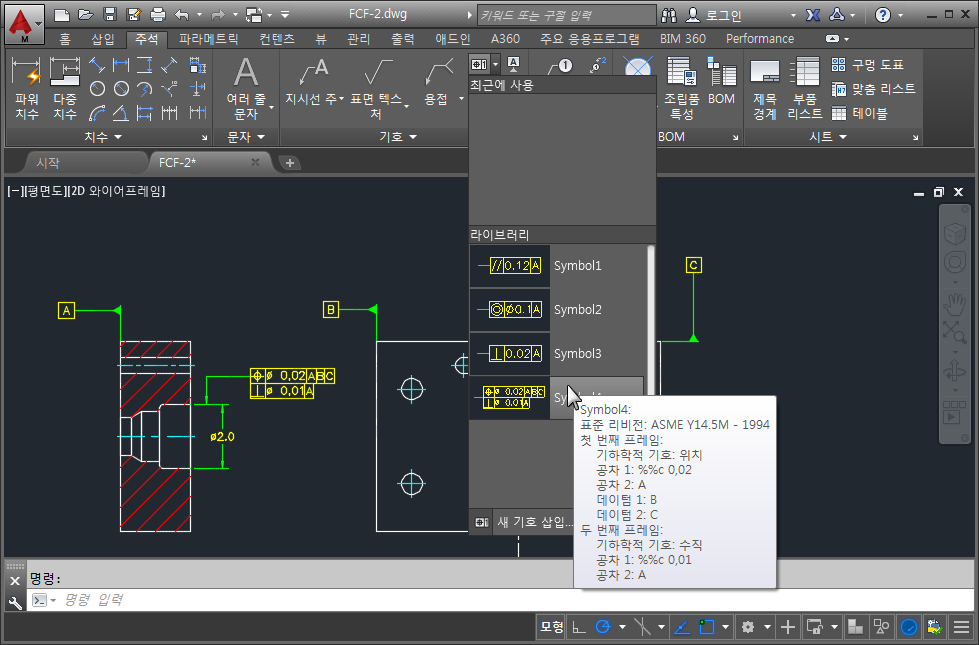Toggle hardware acceleration blue circle in status bar
This screenshot has width=979, height=645.
909,626
